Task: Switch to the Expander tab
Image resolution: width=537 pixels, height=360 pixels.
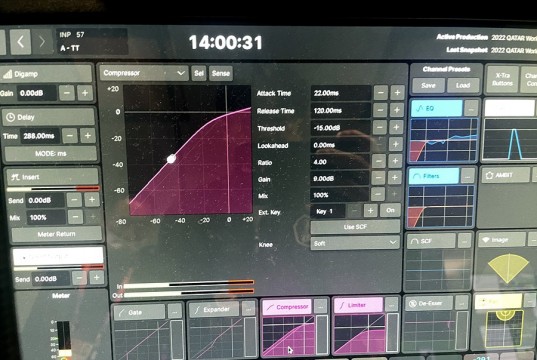Action: pyautogui.click(x=214, y=310)
